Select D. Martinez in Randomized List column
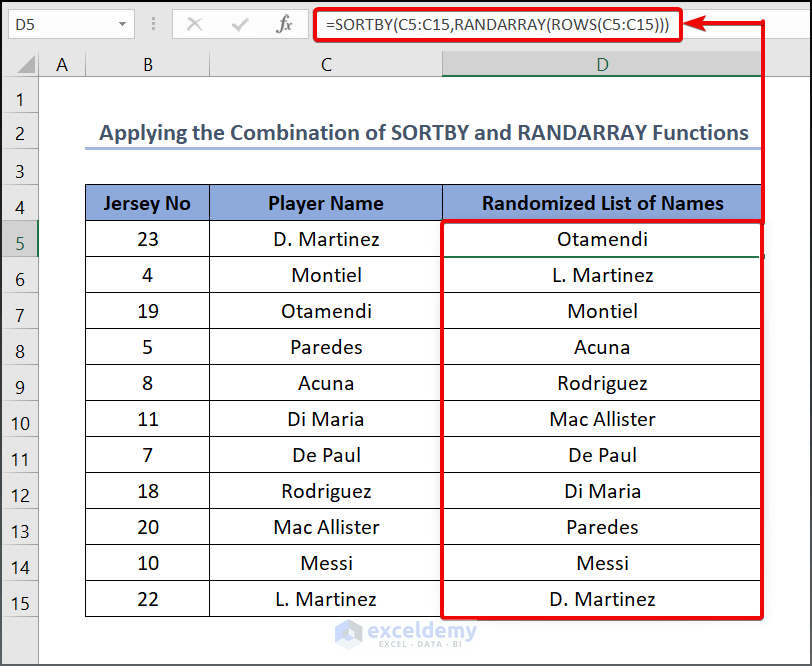 pyautogui.click(x=602, y=599)
